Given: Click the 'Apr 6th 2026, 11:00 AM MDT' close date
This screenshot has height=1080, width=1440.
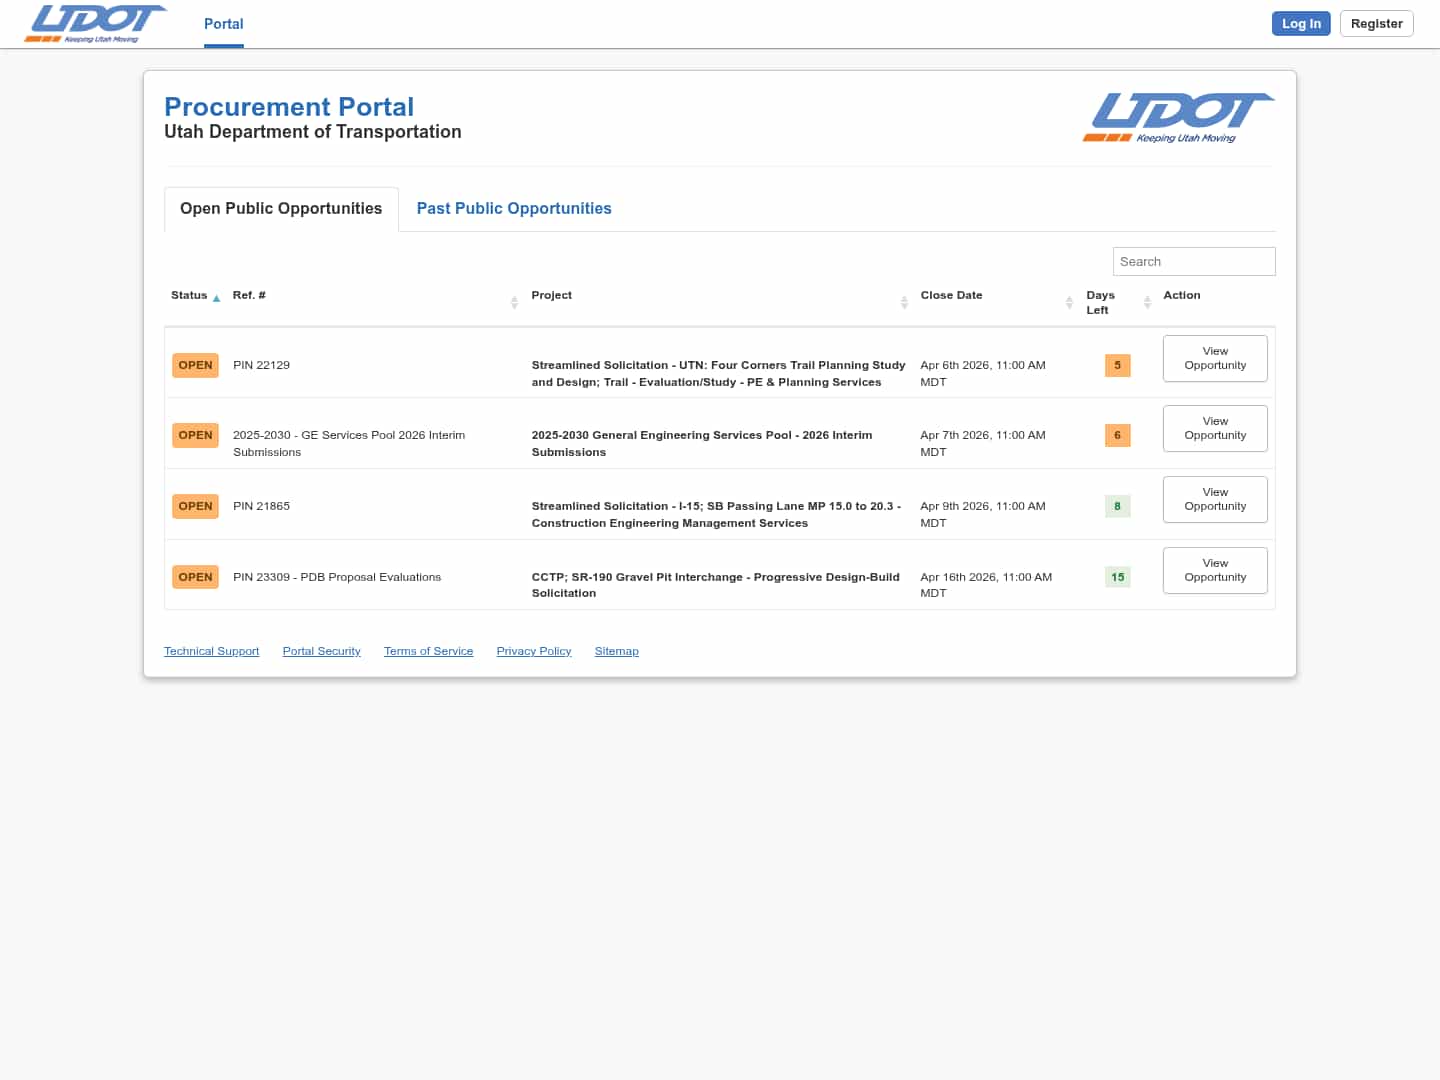Looking at the screenshot, I should pyautogui.click(x=983, y=373).
